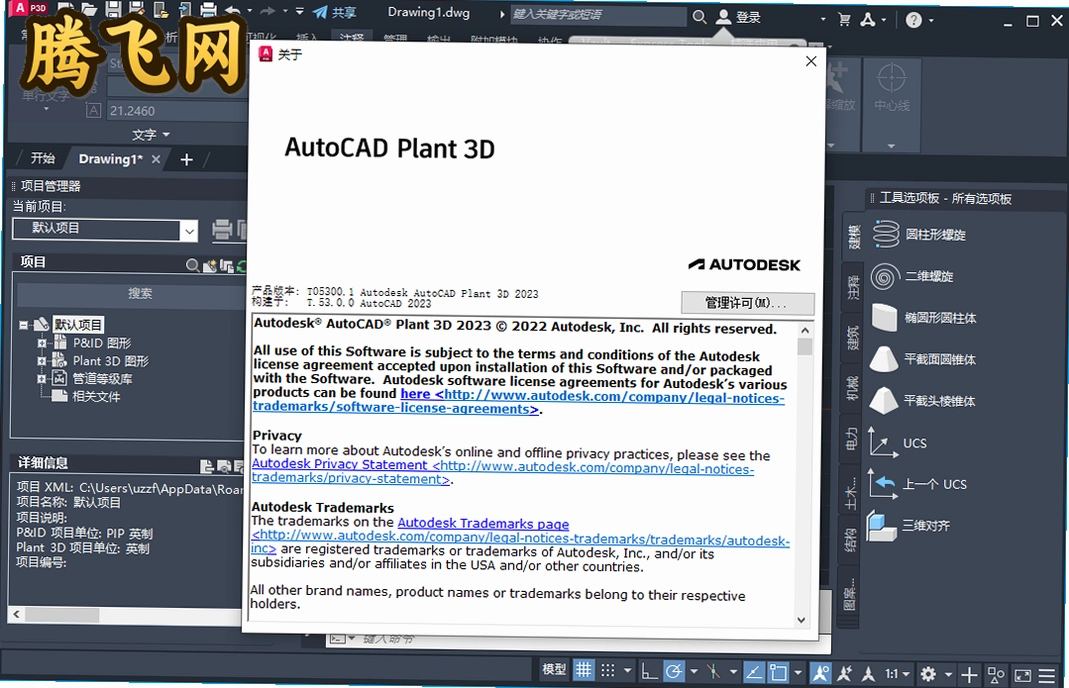The height and width of the screenshot is (688, 1069).
Task: Click the Redo arrow in quick access toolbar
Action: [x=268, y=11]
